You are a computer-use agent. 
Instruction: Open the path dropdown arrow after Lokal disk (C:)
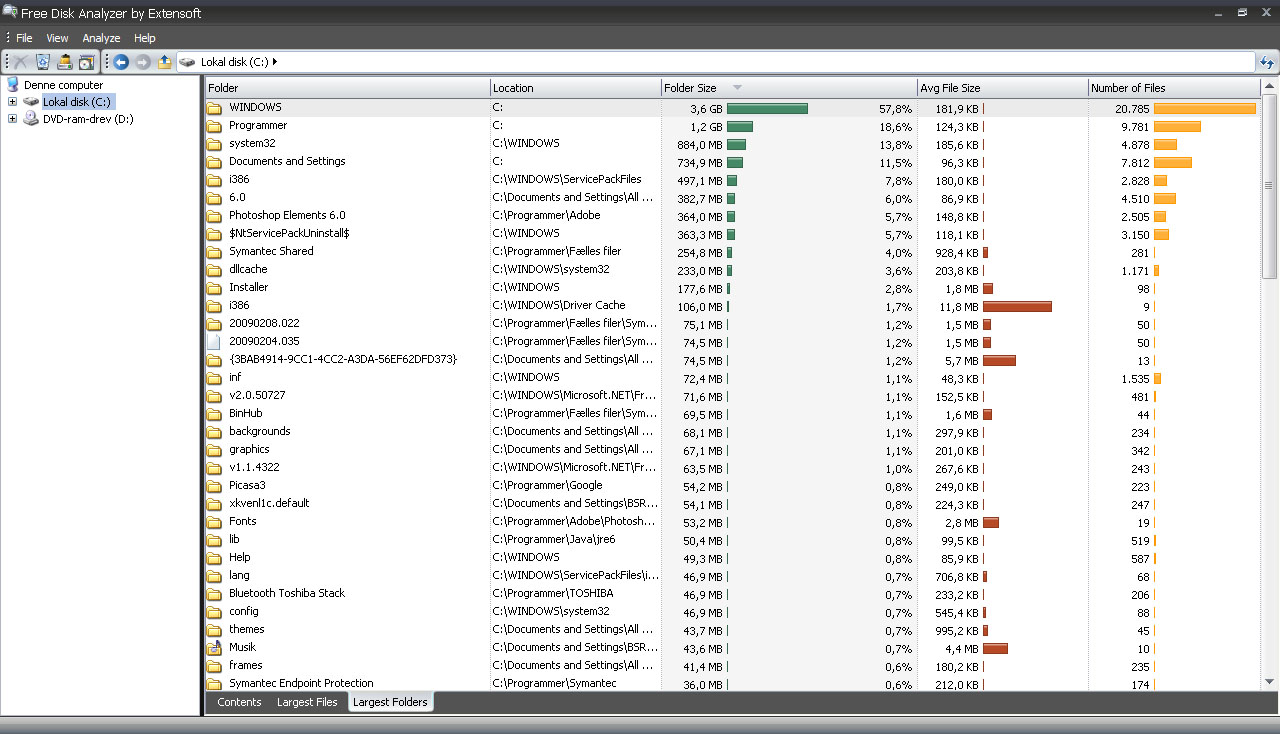[275, 62]
